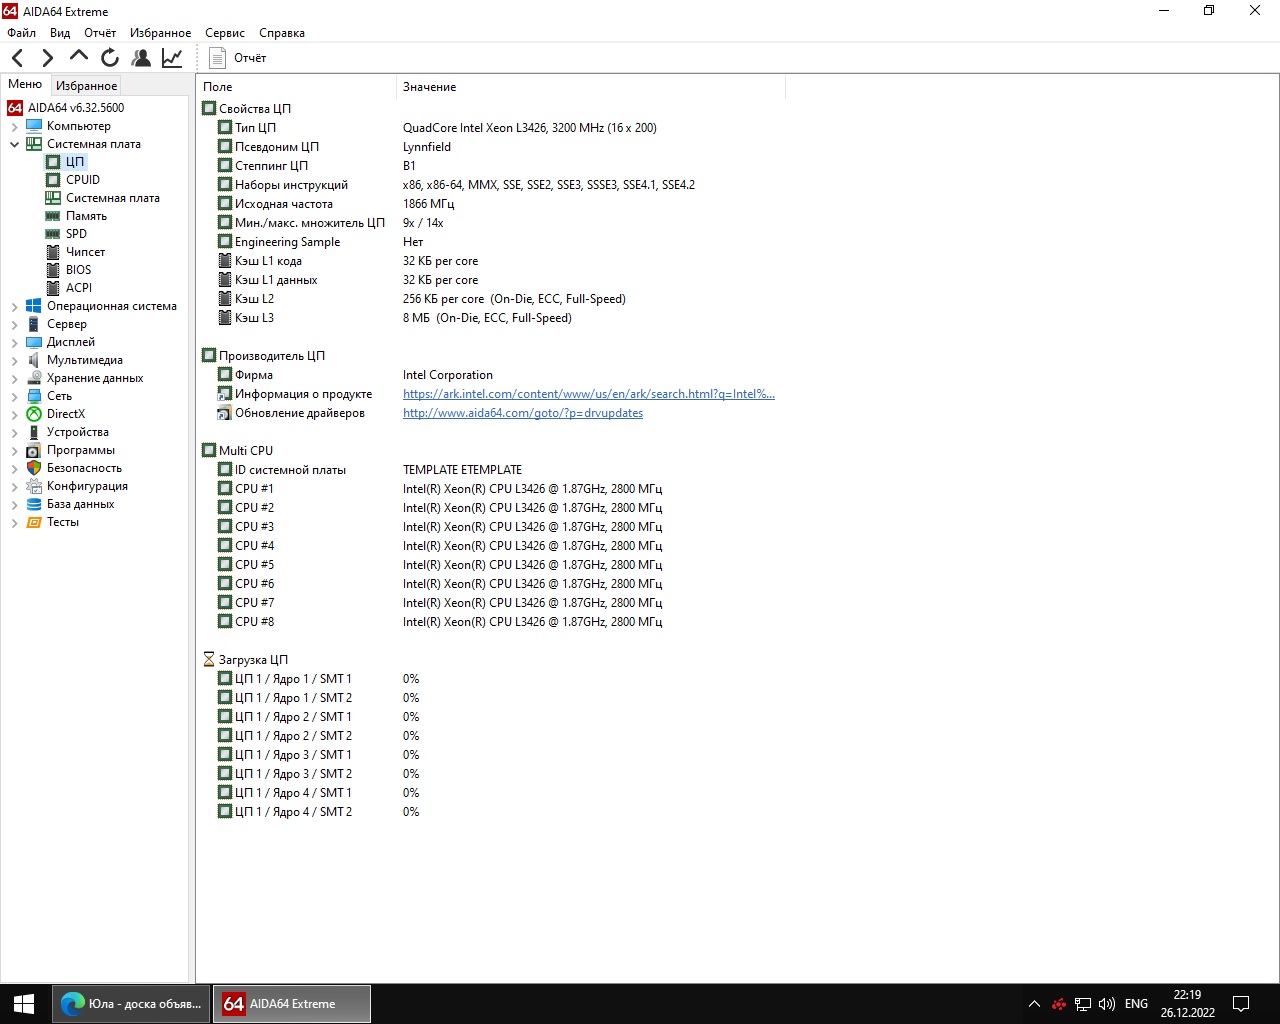
Task: Expand the Компьютер tree node
Action: coord(15,126)
